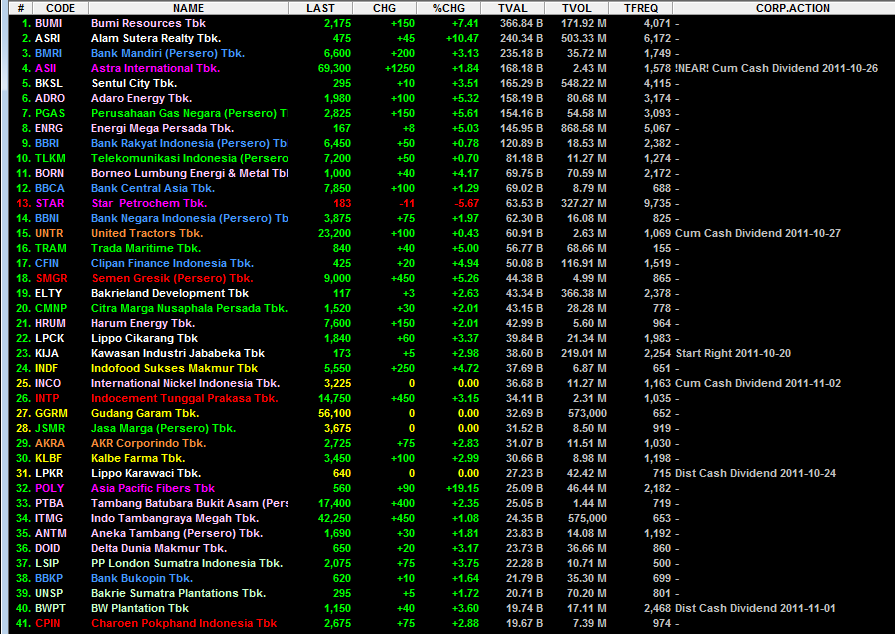Image resolution: width=895 pixels, height=634 pixels.
Task: Select the LPCK code cell
Action: pos(49,338)
